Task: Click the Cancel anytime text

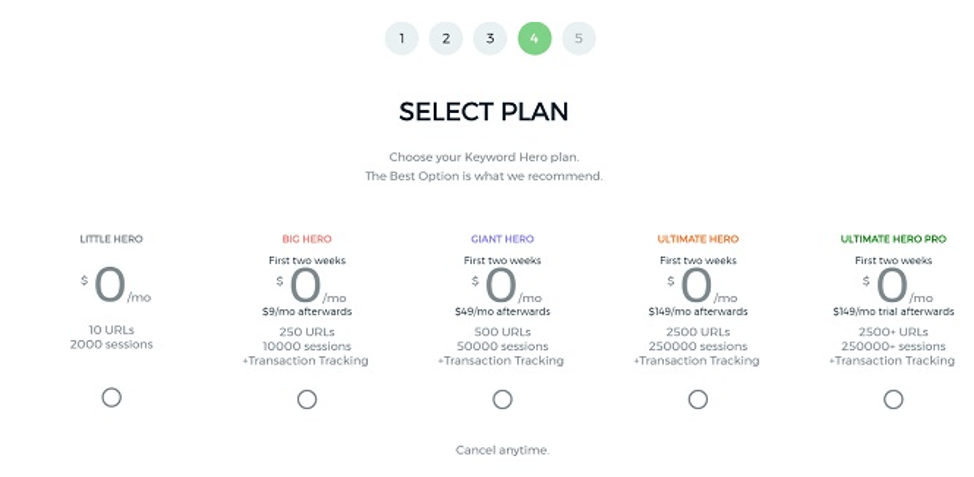Action: pos(502,450)
